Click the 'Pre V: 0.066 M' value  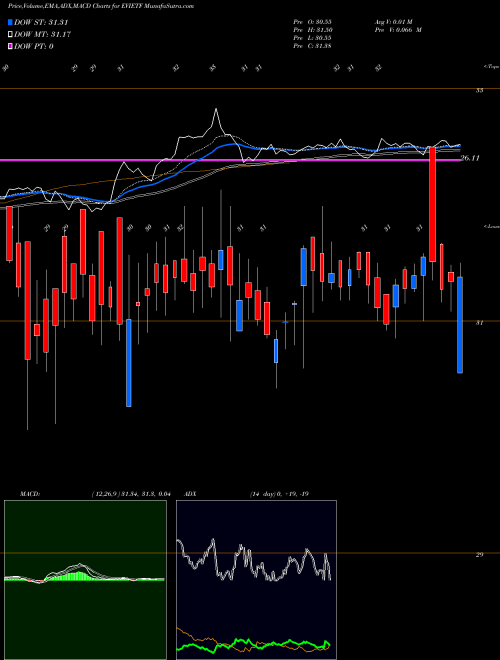point(398,30)
